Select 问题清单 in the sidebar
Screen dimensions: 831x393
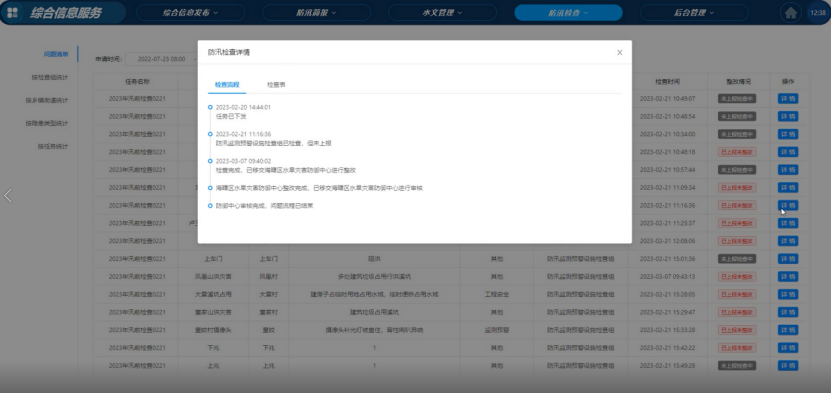[x=56, y=54]
